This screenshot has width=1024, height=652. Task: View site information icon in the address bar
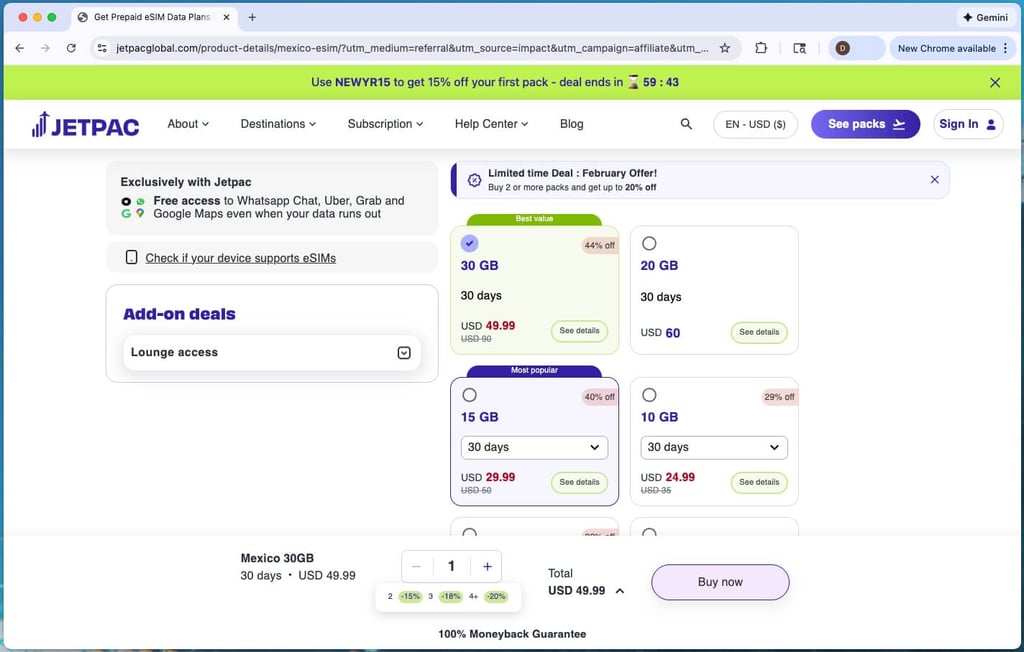tap(101, 48)
